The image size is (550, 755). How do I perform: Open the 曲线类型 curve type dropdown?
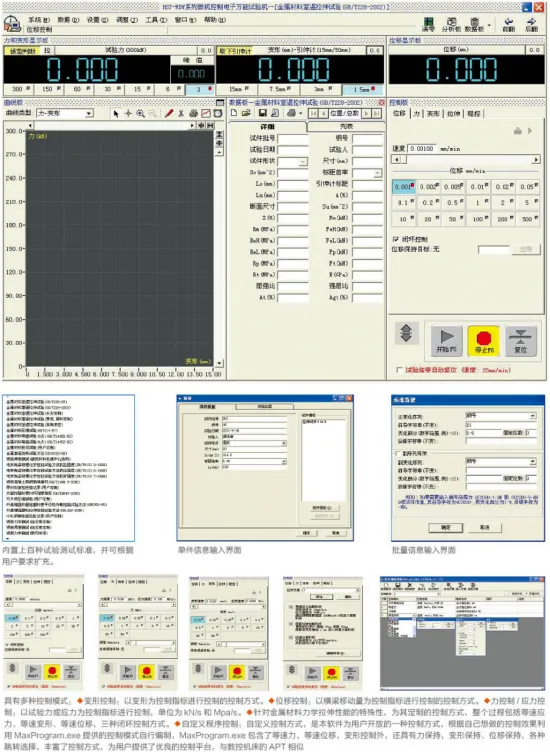coord(89,114)
